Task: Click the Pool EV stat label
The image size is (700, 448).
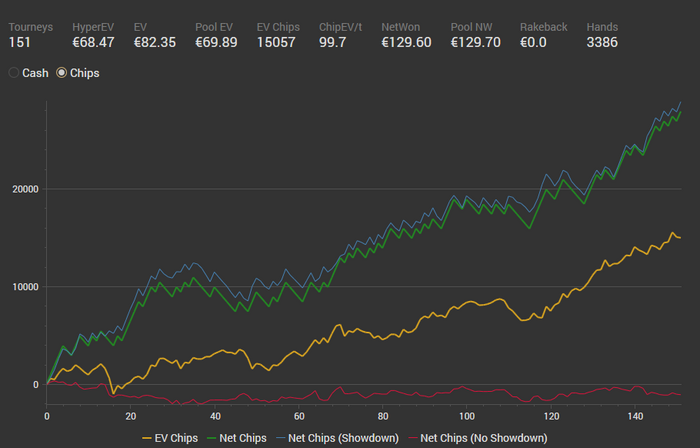Action: (214, 27)
